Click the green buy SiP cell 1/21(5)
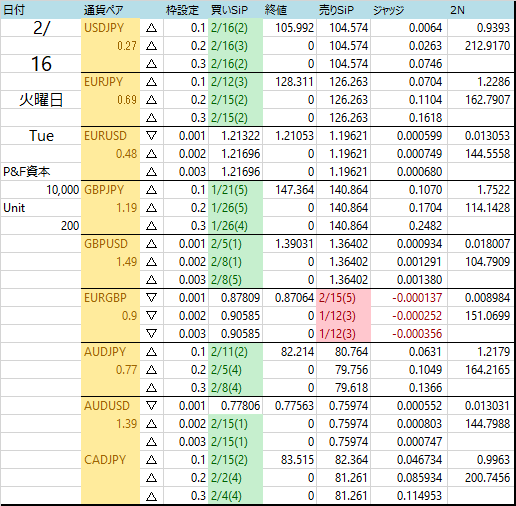Screen dimensions: 516x506 tap(235, 190)
